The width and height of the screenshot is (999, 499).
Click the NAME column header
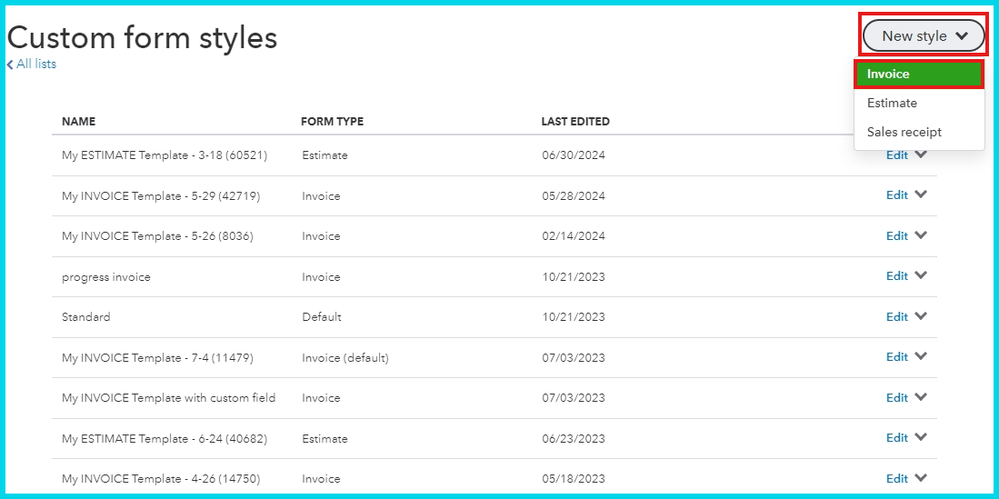click(x=79, y=122)
